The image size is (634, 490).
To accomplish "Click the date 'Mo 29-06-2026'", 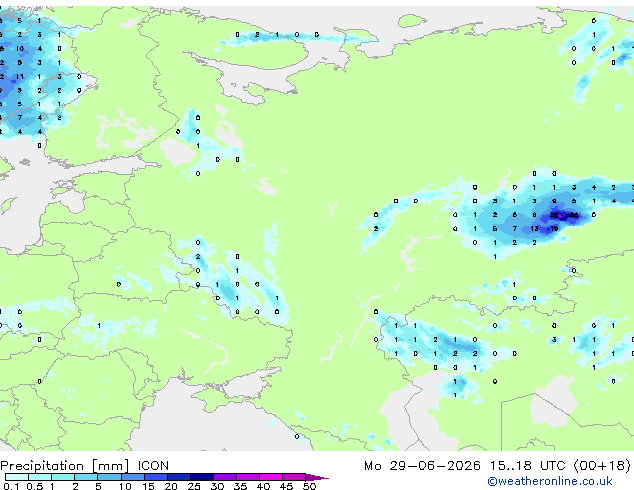I will 423,466.
